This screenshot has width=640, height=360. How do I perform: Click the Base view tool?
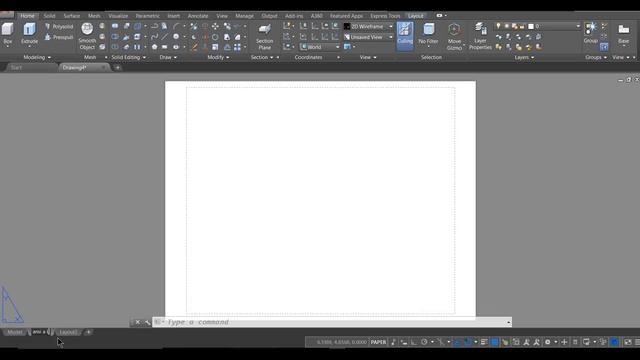(x=623, y=34)
